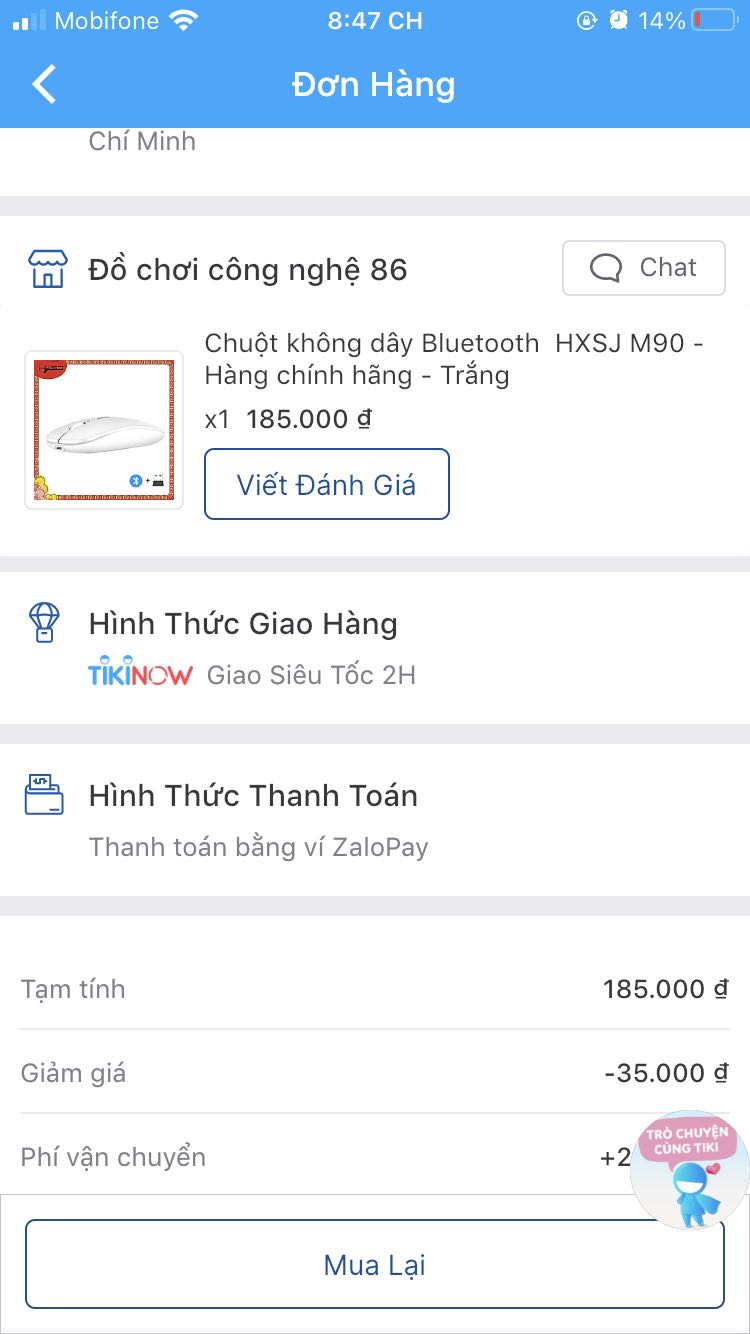Viewport: 750px width, 1334px height.
Task: Tap 'Mua Lại' to reorder
Action: (374, 1263)
